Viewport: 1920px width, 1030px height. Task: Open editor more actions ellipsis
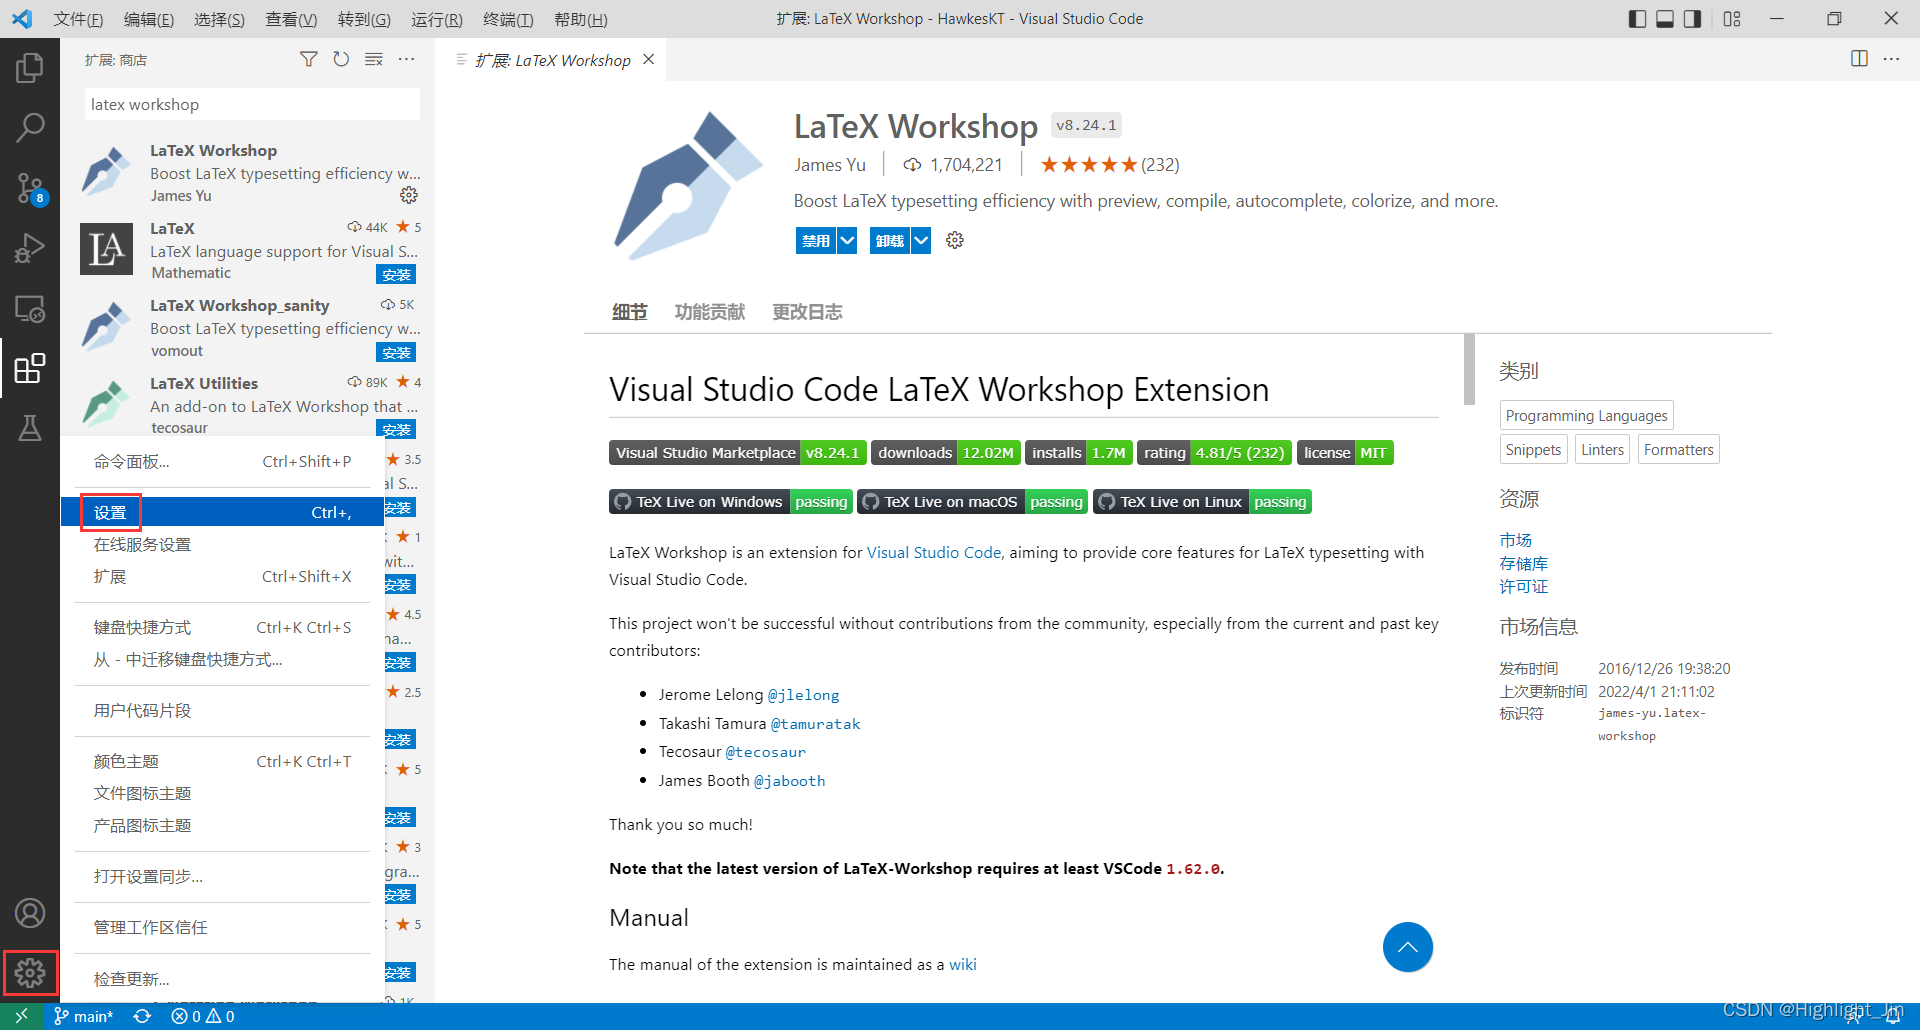tap(1891, 59)
